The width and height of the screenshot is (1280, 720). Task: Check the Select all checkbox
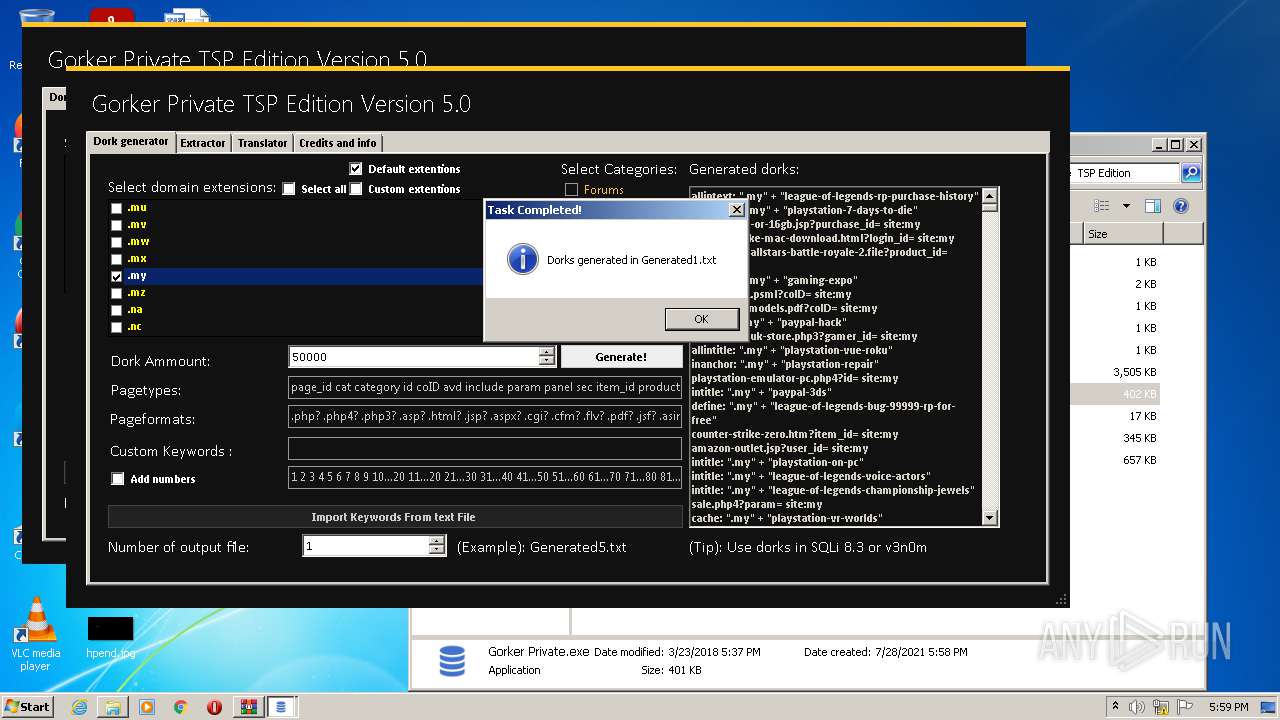(x=289, y=189)
